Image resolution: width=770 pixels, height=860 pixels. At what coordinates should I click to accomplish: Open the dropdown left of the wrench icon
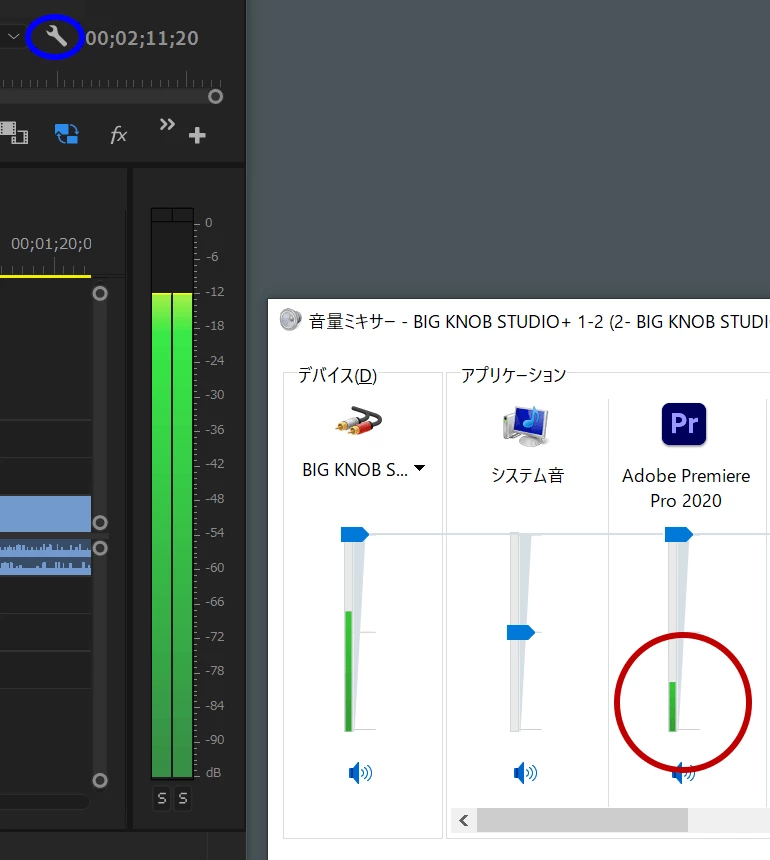point(14,37)
